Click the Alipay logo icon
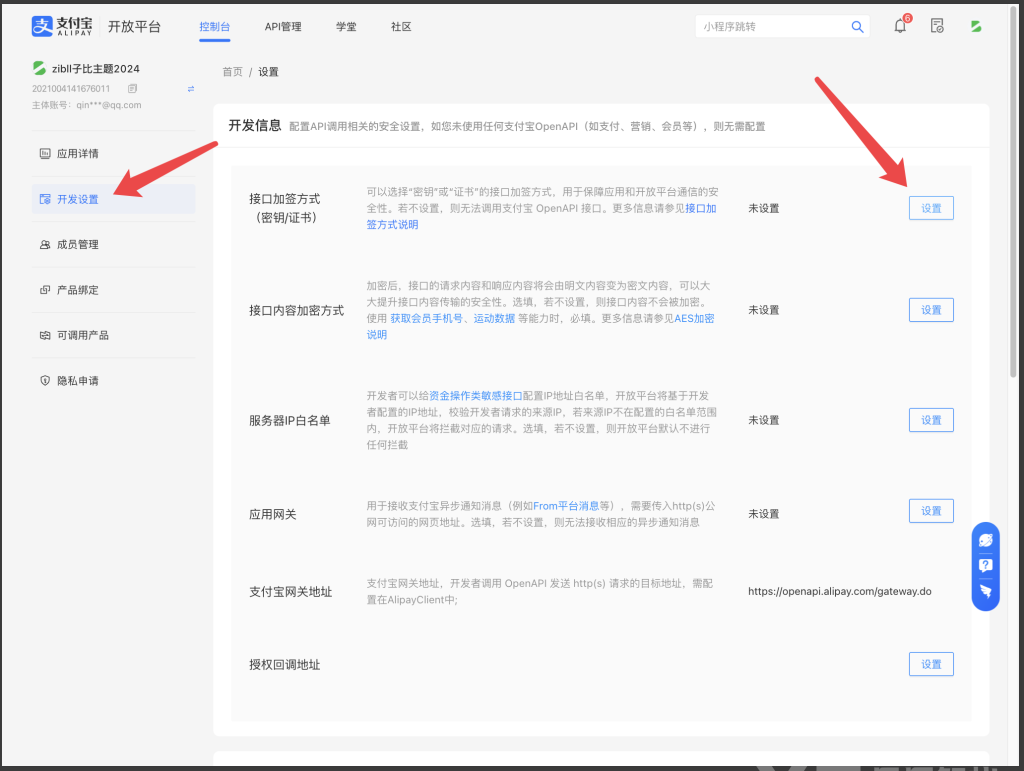Screen dimensions: 1024x771 coord(42,26)
